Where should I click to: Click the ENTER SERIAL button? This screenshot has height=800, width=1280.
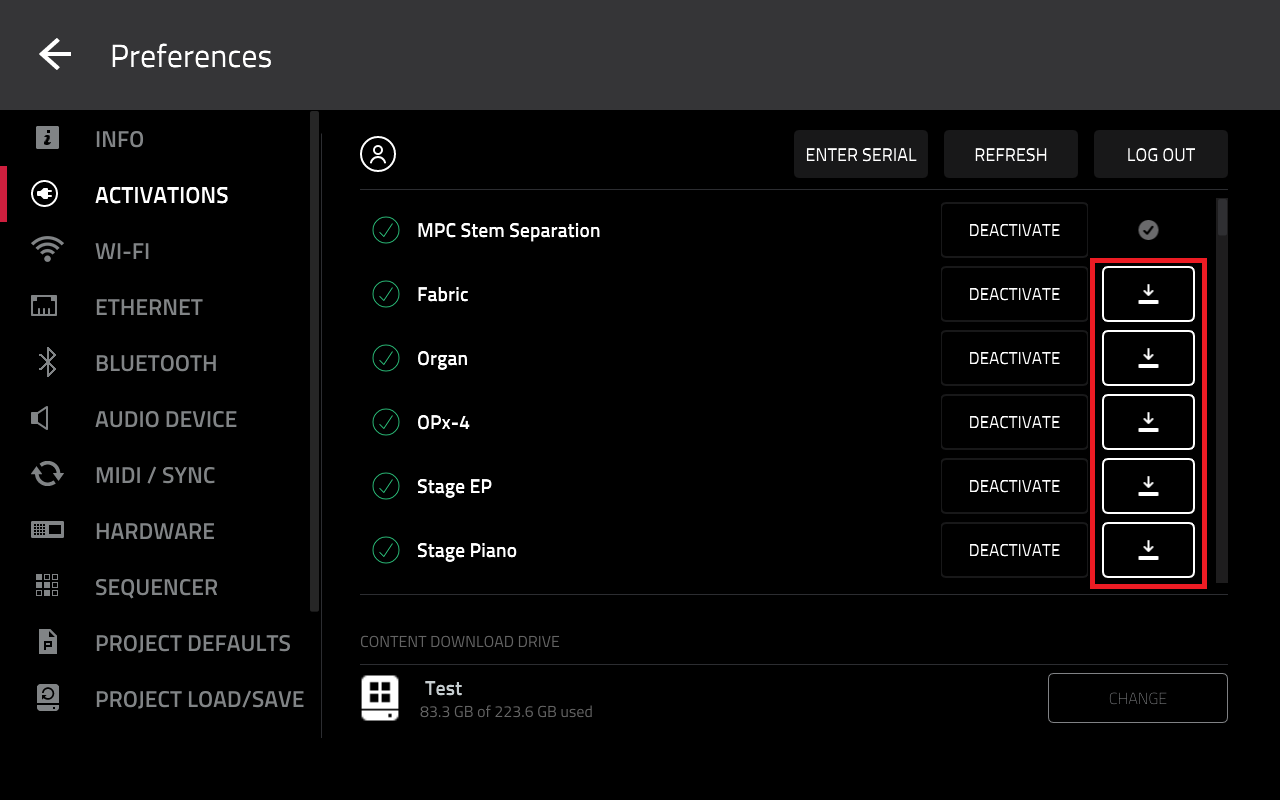coord(861,154)
